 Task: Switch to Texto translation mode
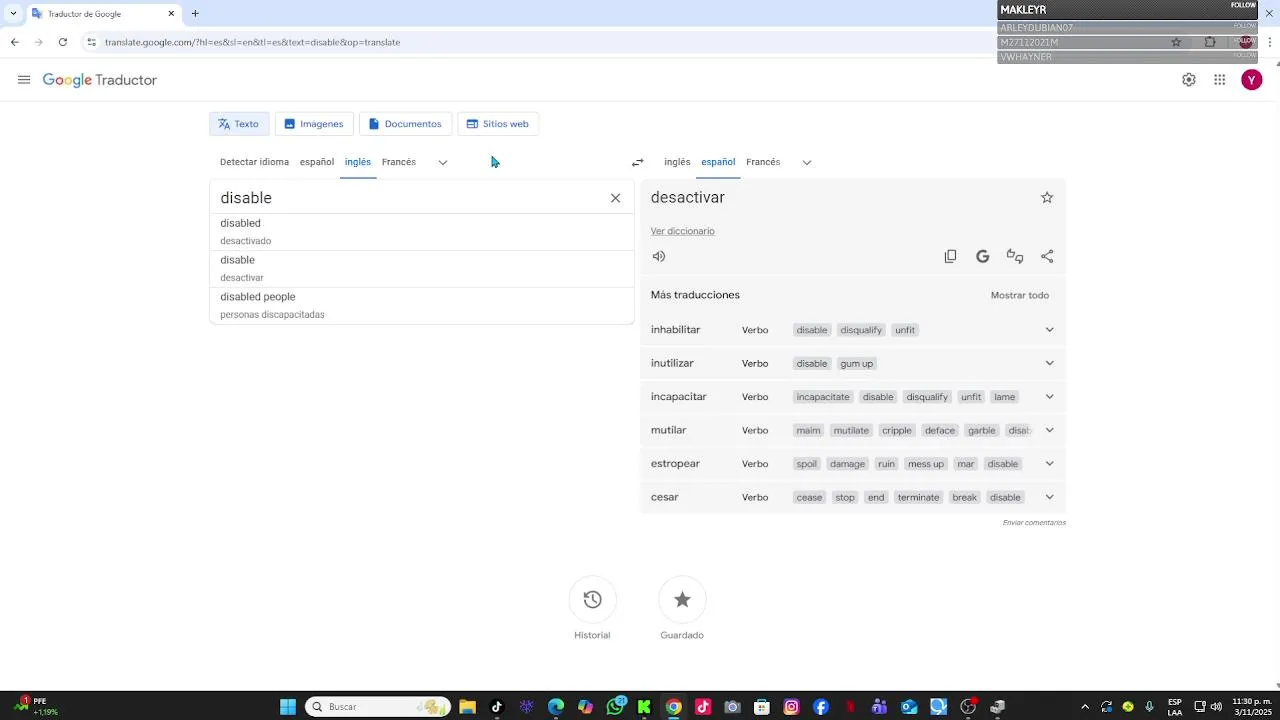pyautogui.click(x=239, y=124)
